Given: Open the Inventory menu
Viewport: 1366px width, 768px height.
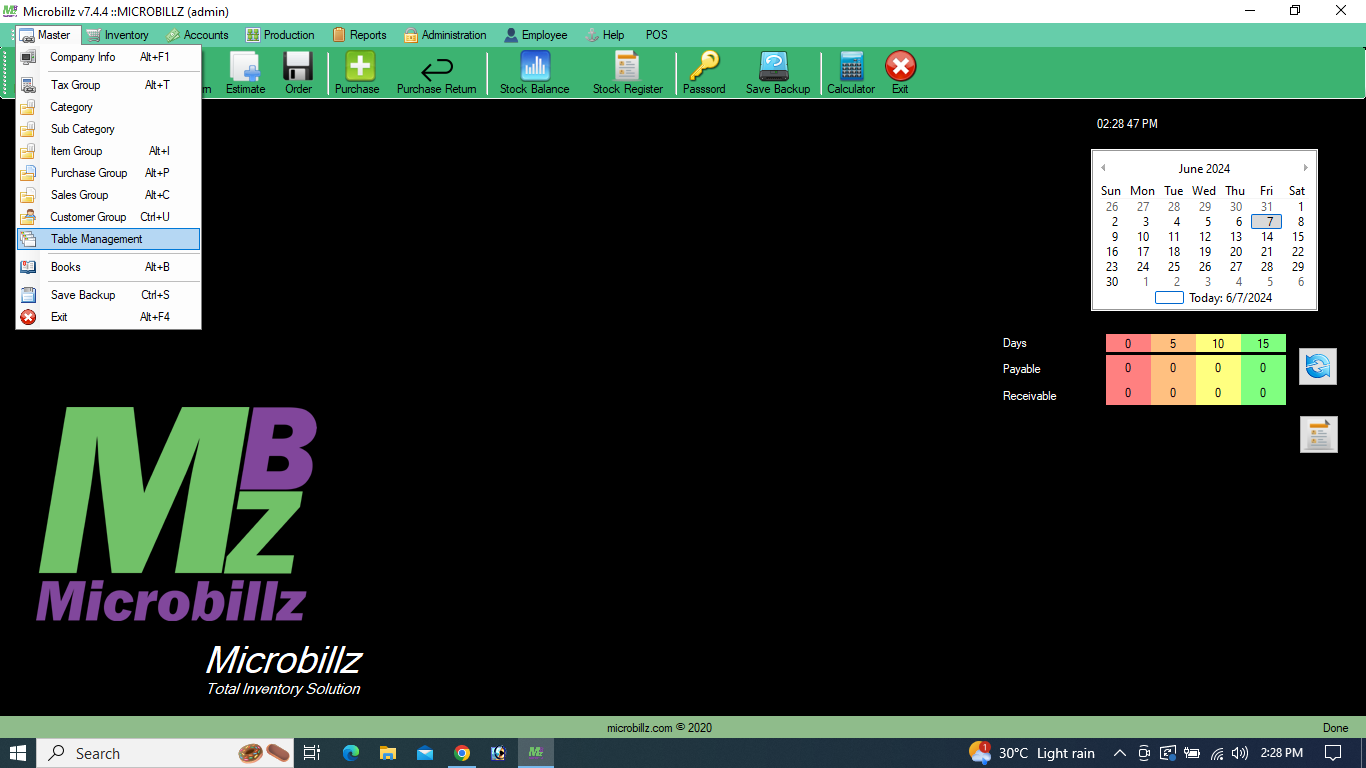Looking at the screenshot, I should tap(117, 35).
